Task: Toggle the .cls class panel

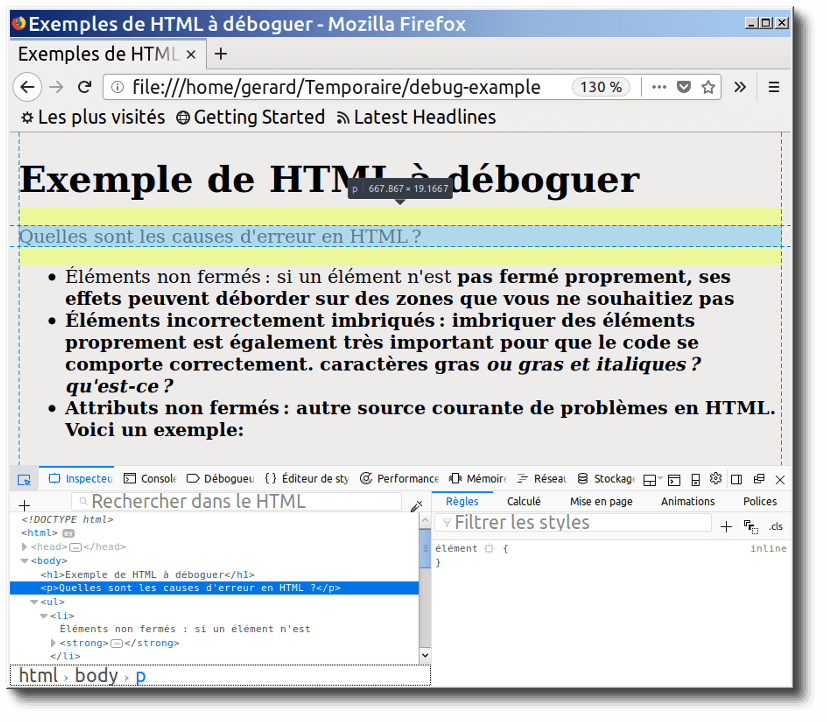Action: [775, 526]
